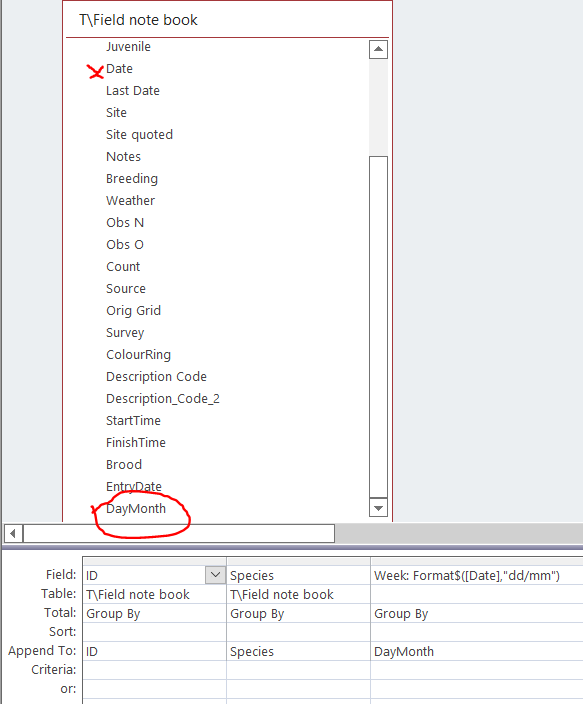583x704 pixels.
Task: Click the field list scroll down arrow
Action: click(378, 508)
